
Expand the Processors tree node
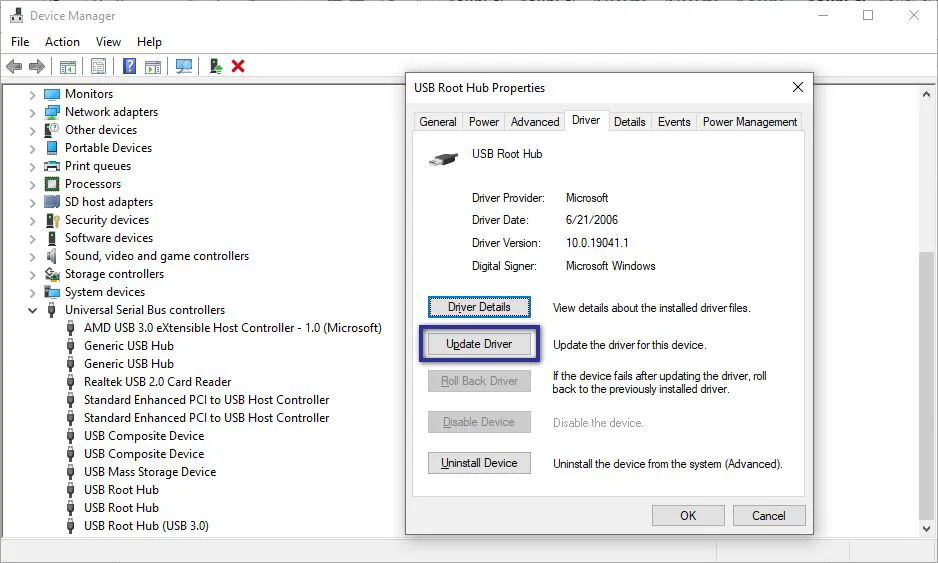(32, 184)
